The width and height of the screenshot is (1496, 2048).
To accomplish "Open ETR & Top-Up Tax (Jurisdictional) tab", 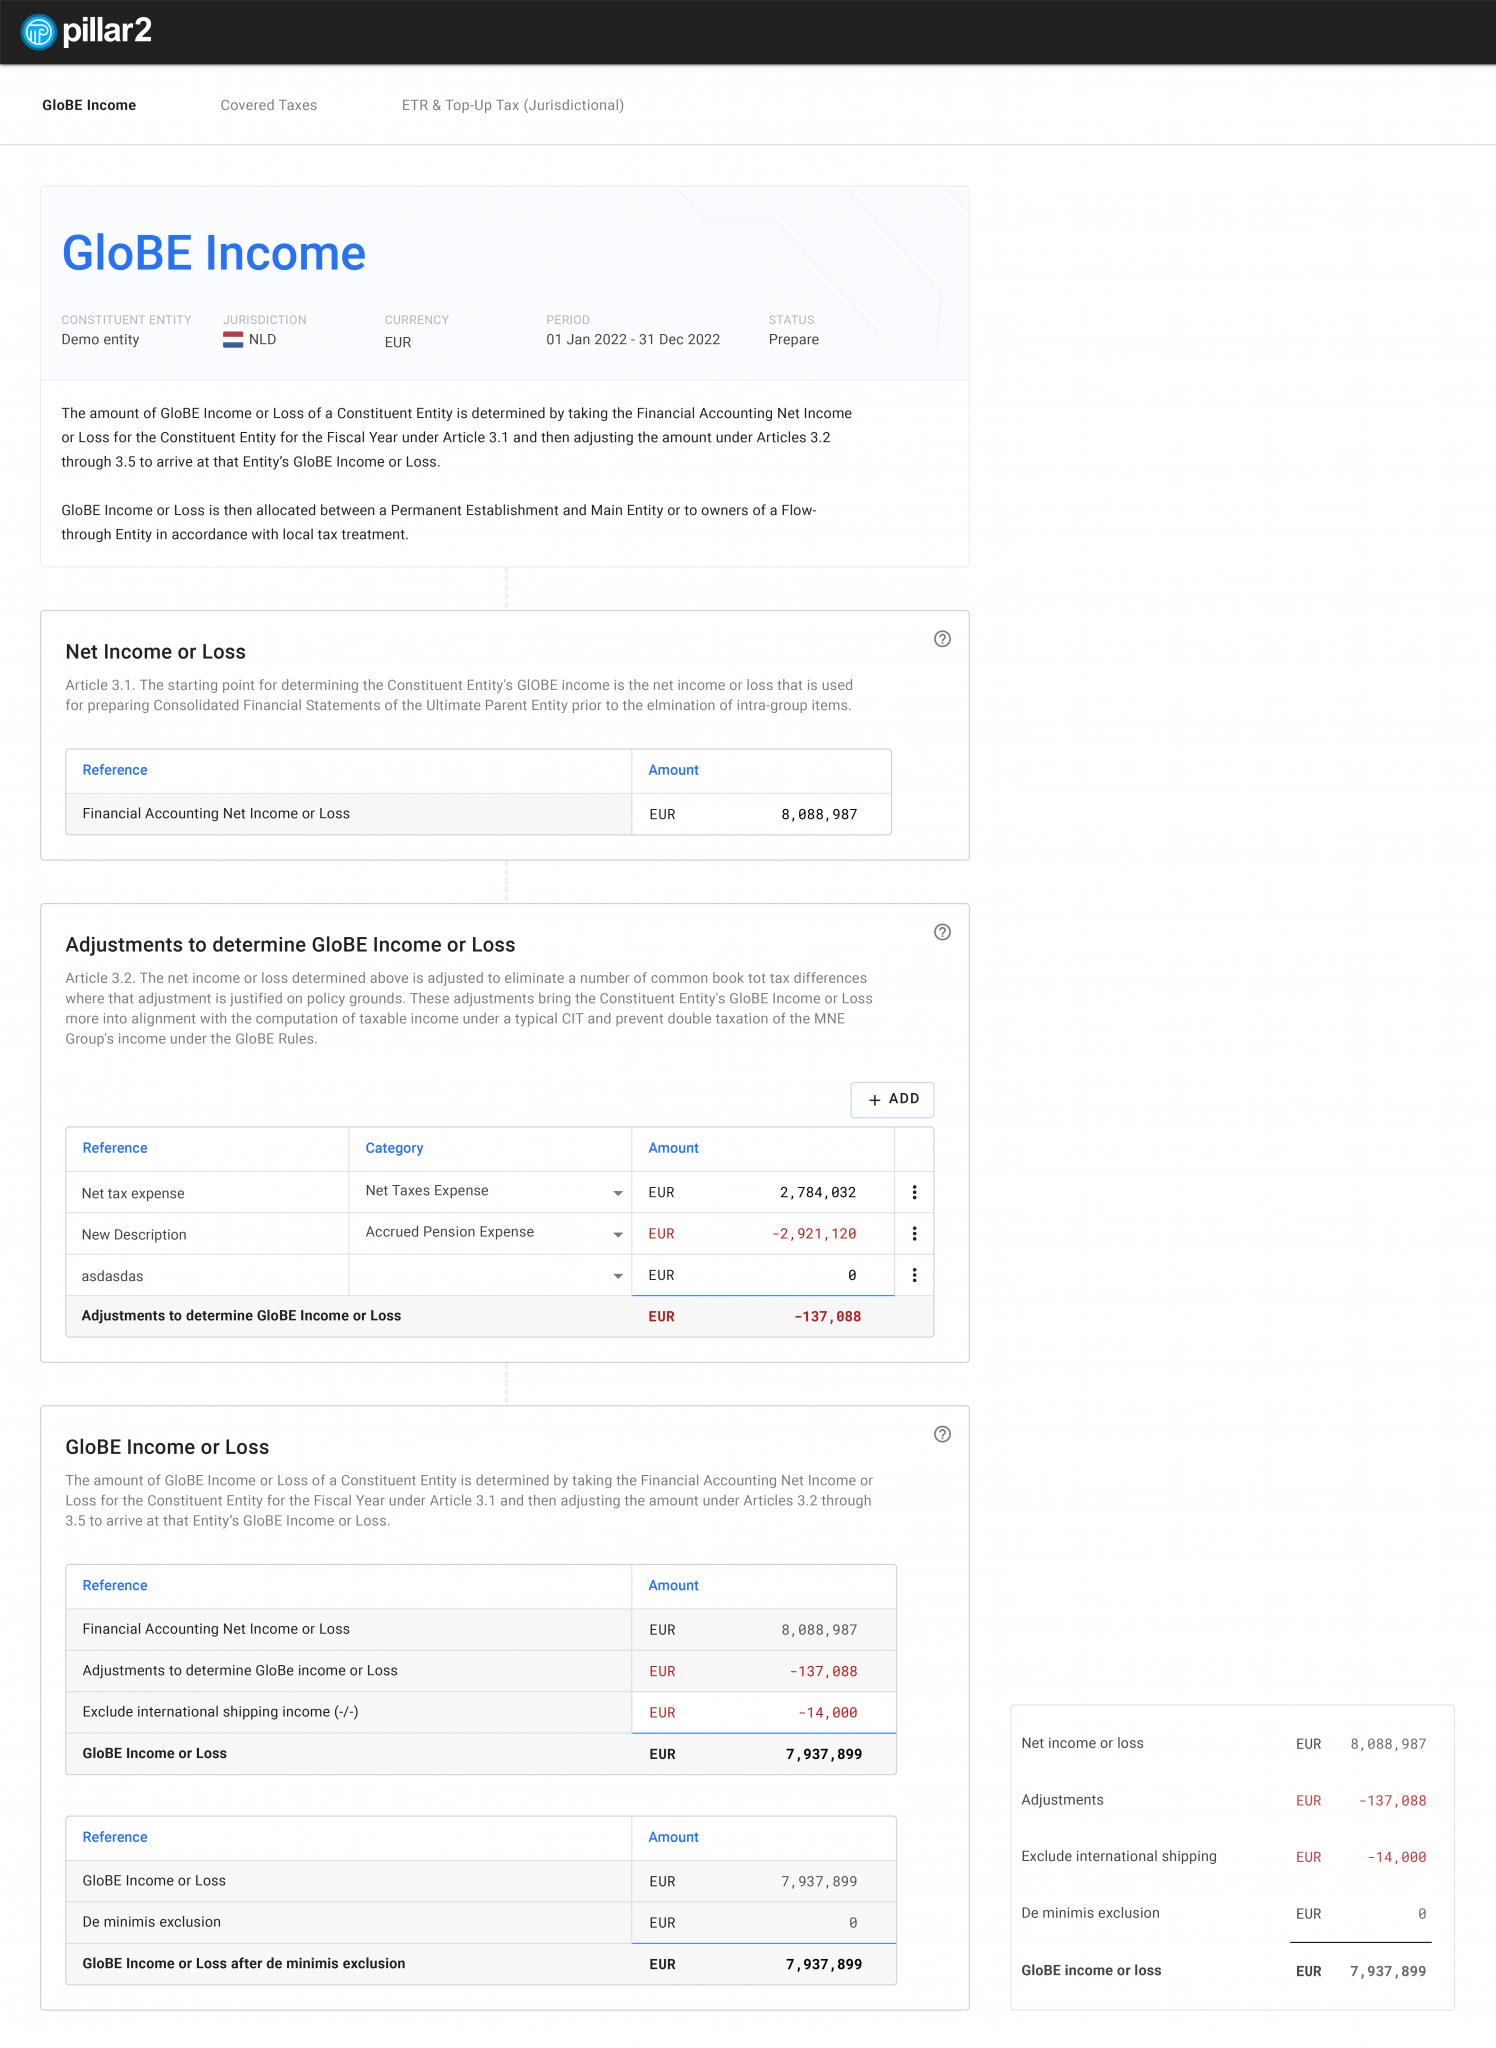I will 512,105.
